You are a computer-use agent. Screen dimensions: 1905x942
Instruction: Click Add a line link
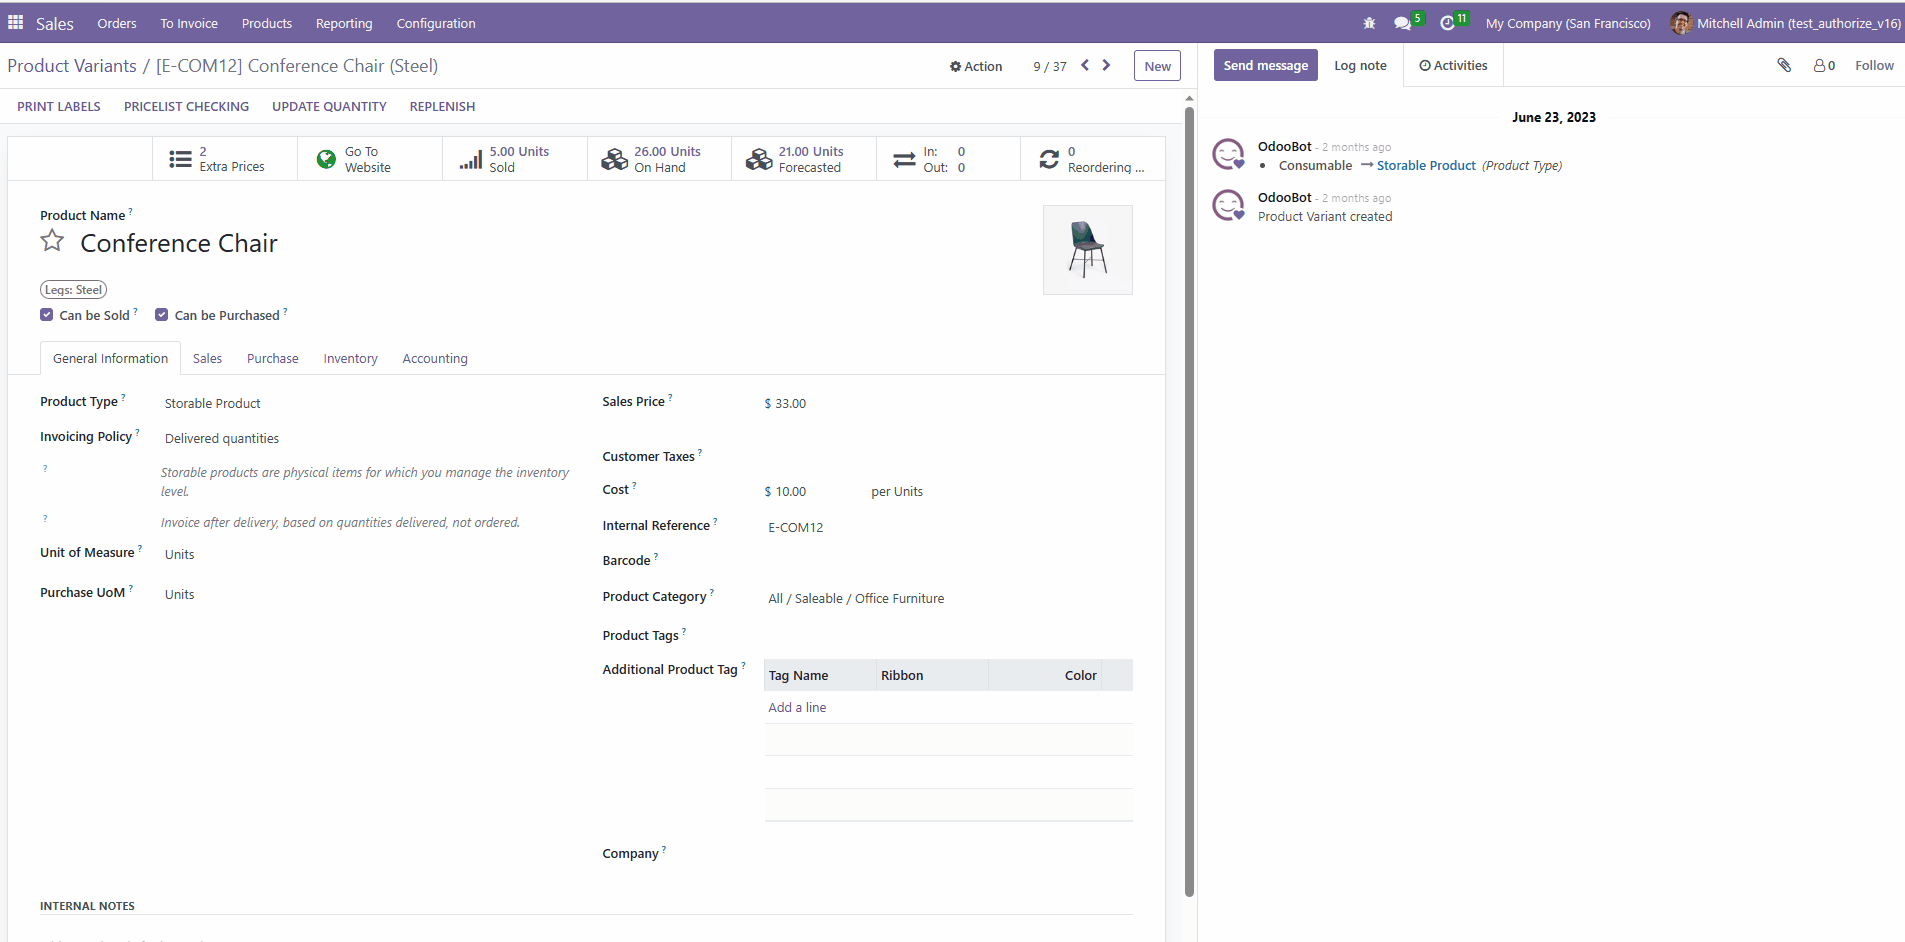tap(797, 707)
